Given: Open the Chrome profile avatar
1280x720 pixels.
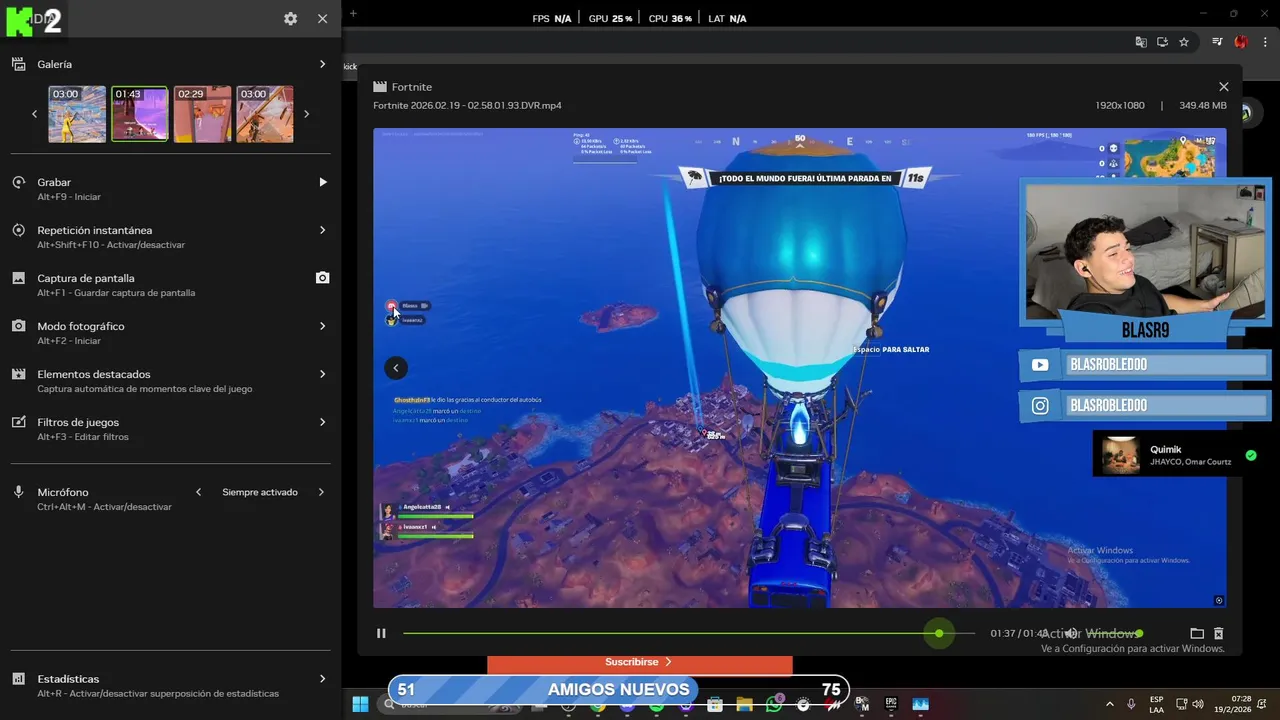Looking at the screenshot, I should point(1241,42).
